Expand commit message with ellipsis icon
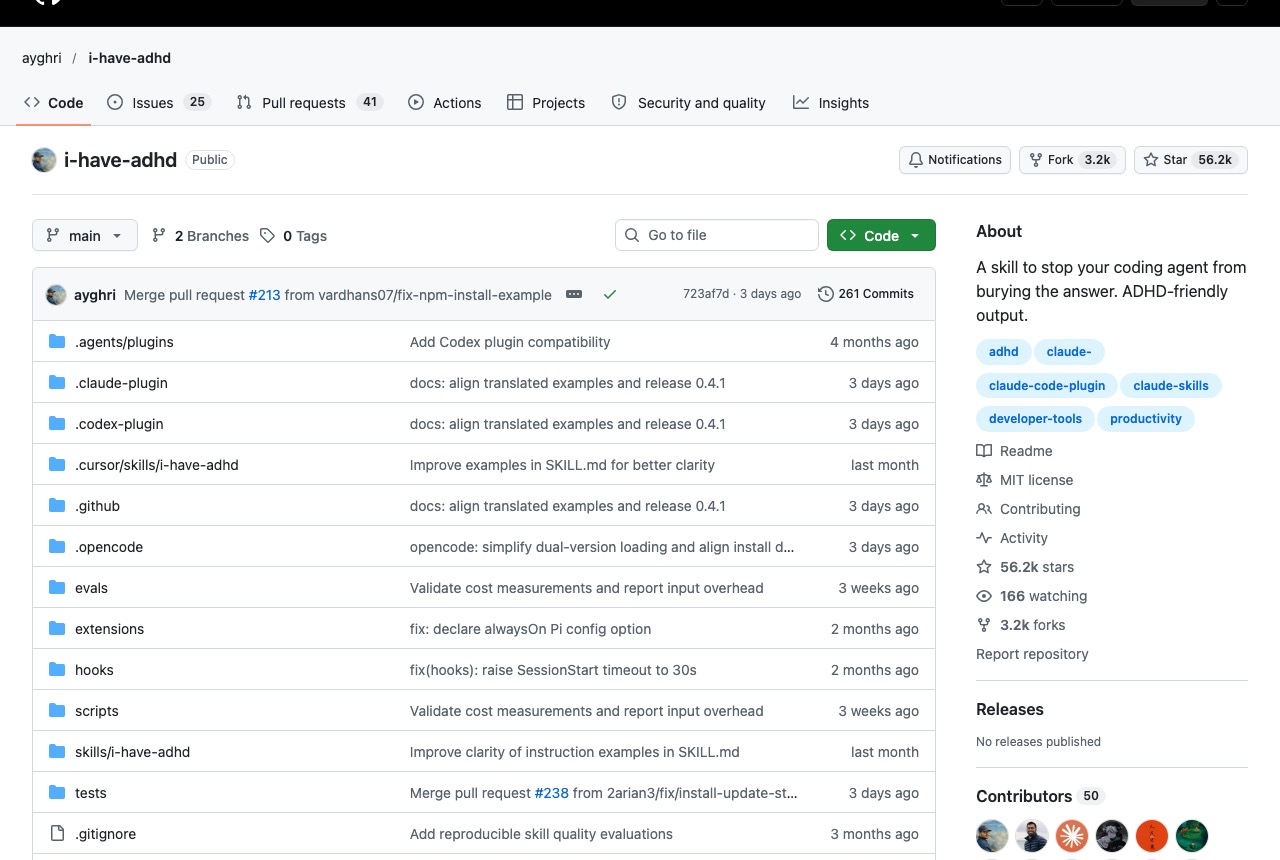 click(x=574, y=294)
